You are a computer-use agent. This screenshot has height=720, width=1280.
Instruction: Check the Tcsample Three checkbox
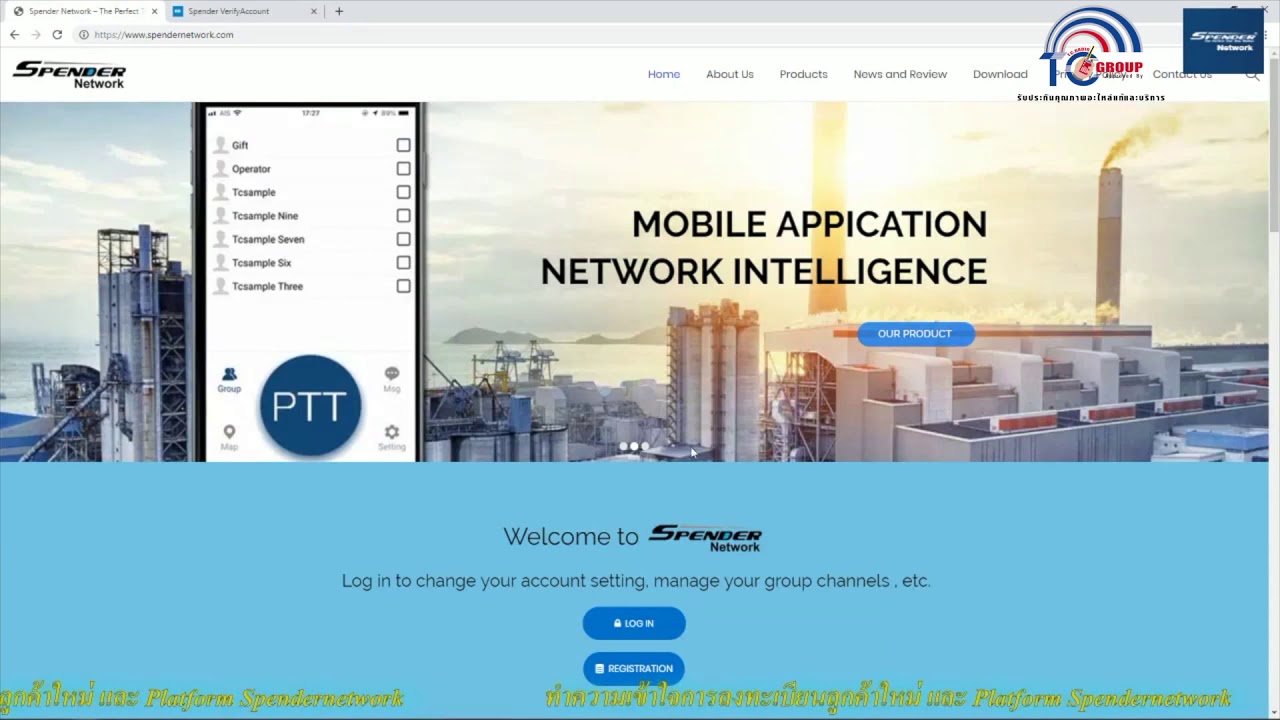coord(403,286)
